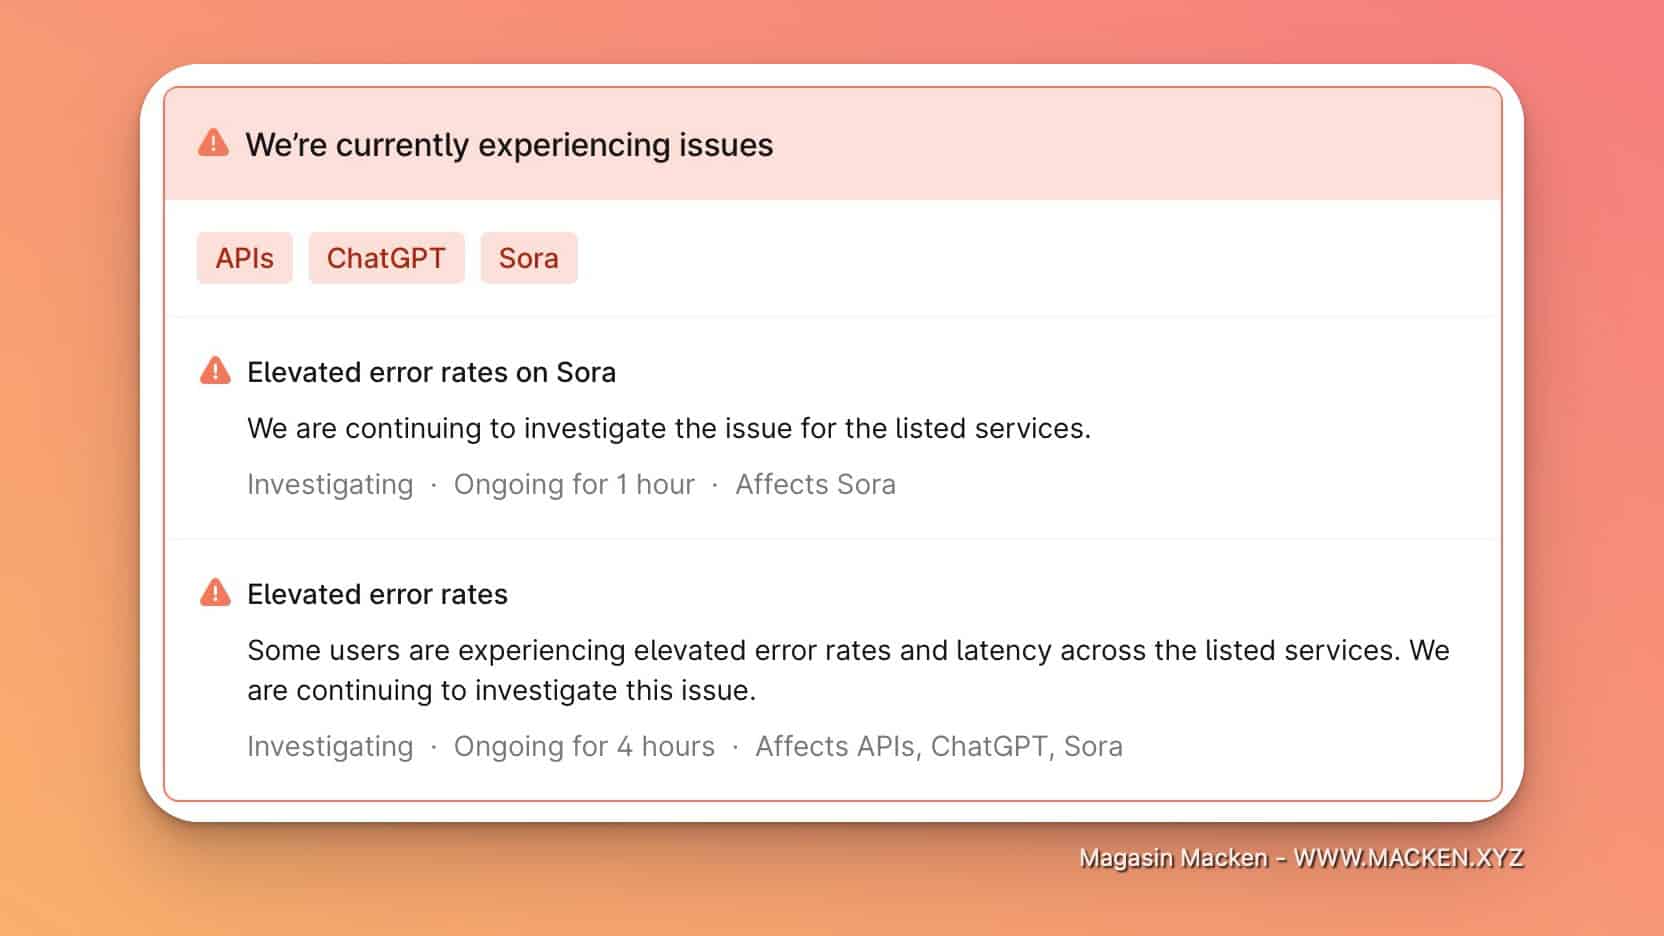The height and width of the screenshot is (936, 1664).
Task: Click the 'Ongoing for 4 hours' label
Action: (x=584, y=746)
